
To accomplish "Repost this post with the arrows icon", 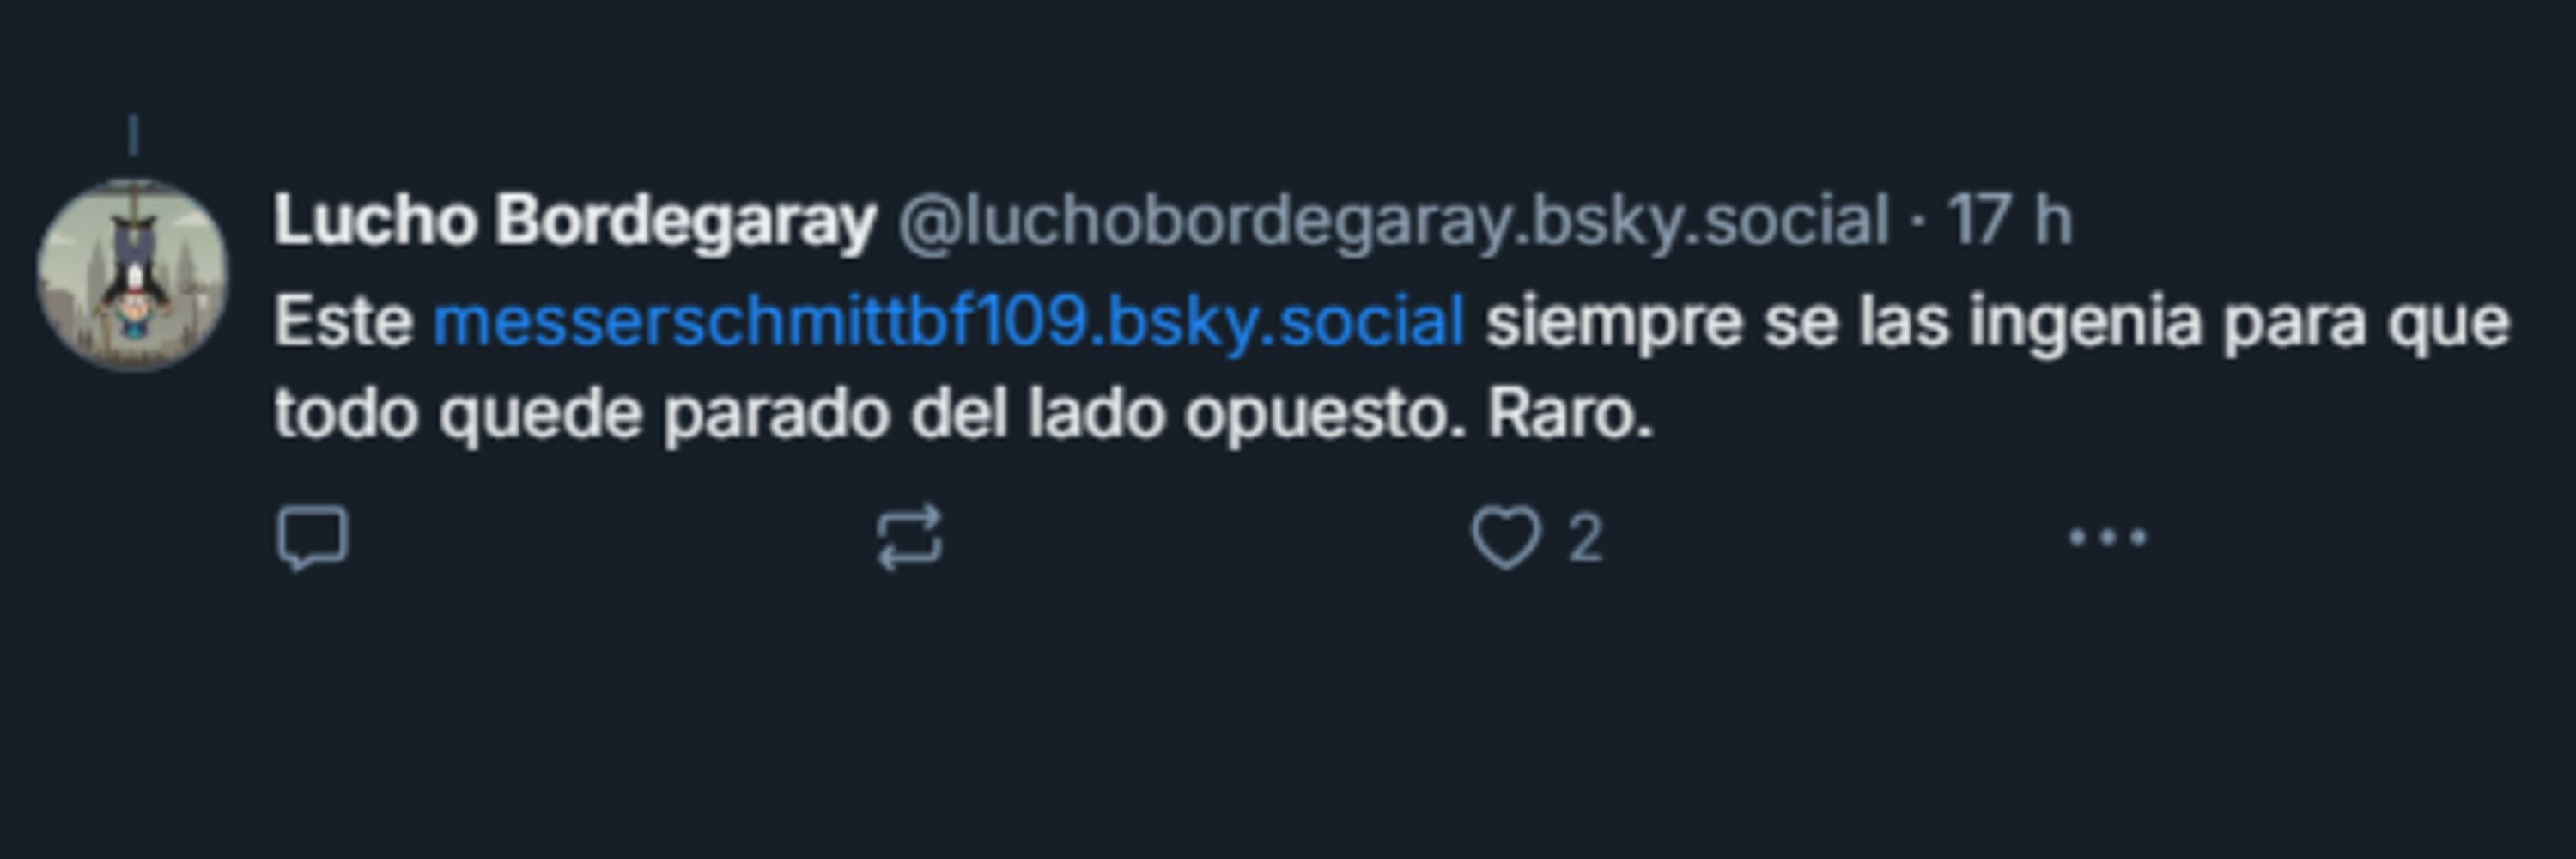I will point(909,538).
